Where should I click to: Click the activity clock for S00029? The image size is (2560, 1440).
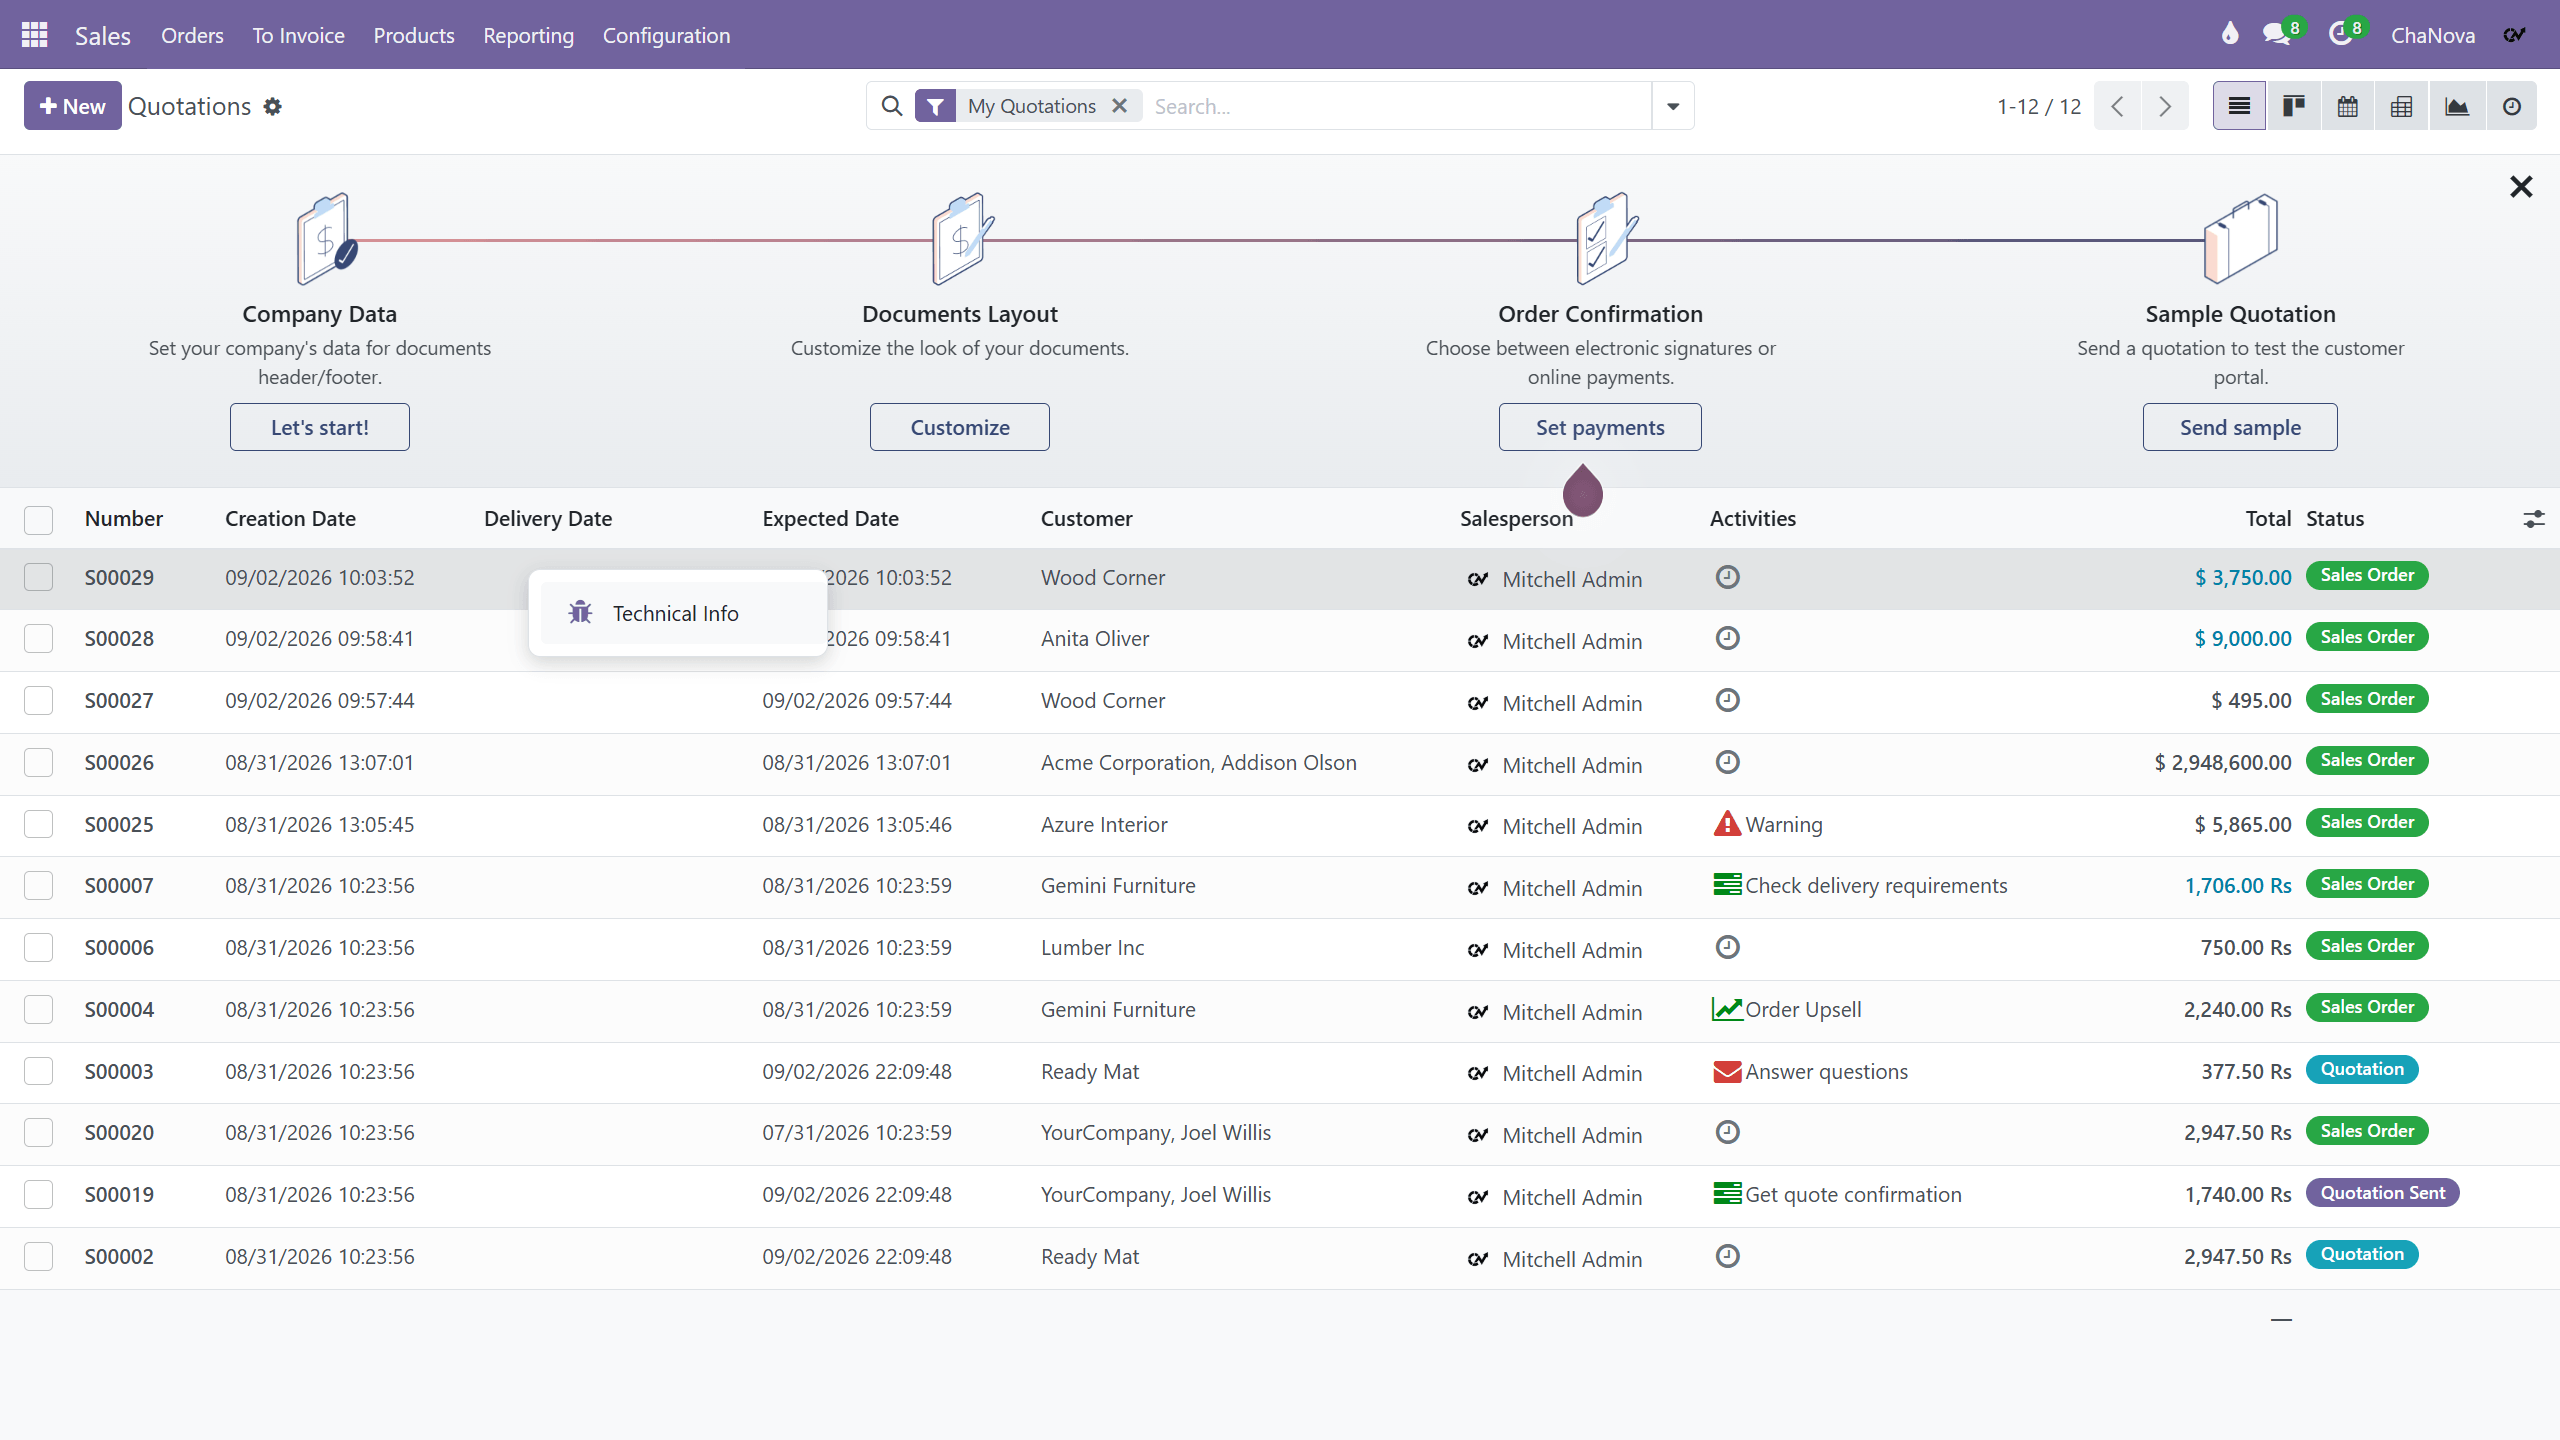[x=1728, y=577]
